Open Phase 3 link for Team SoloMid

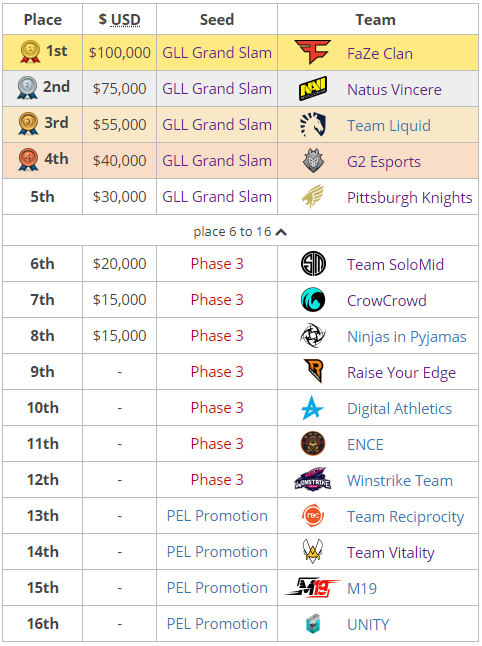217,264
